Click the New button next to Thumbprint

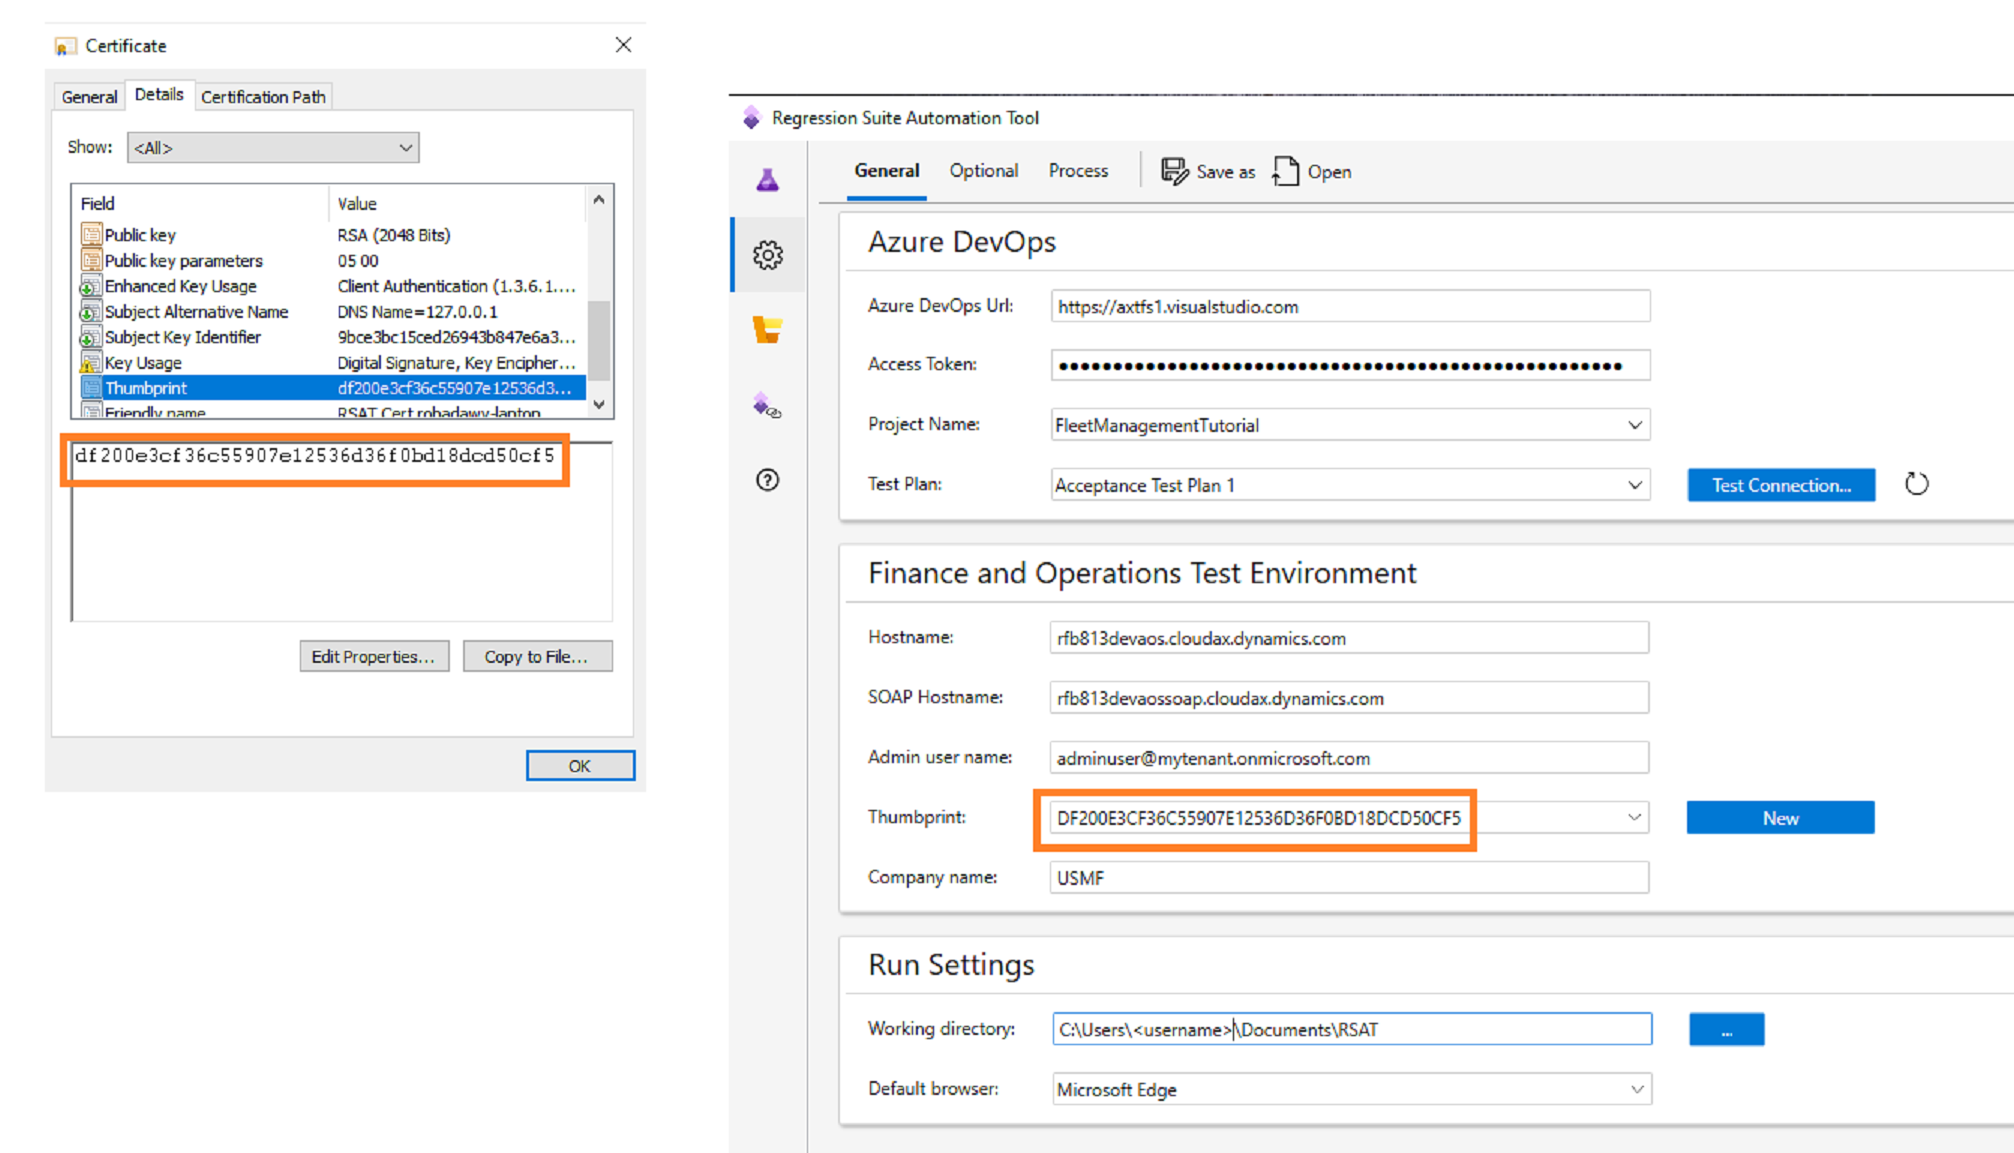click(1780, 817)
